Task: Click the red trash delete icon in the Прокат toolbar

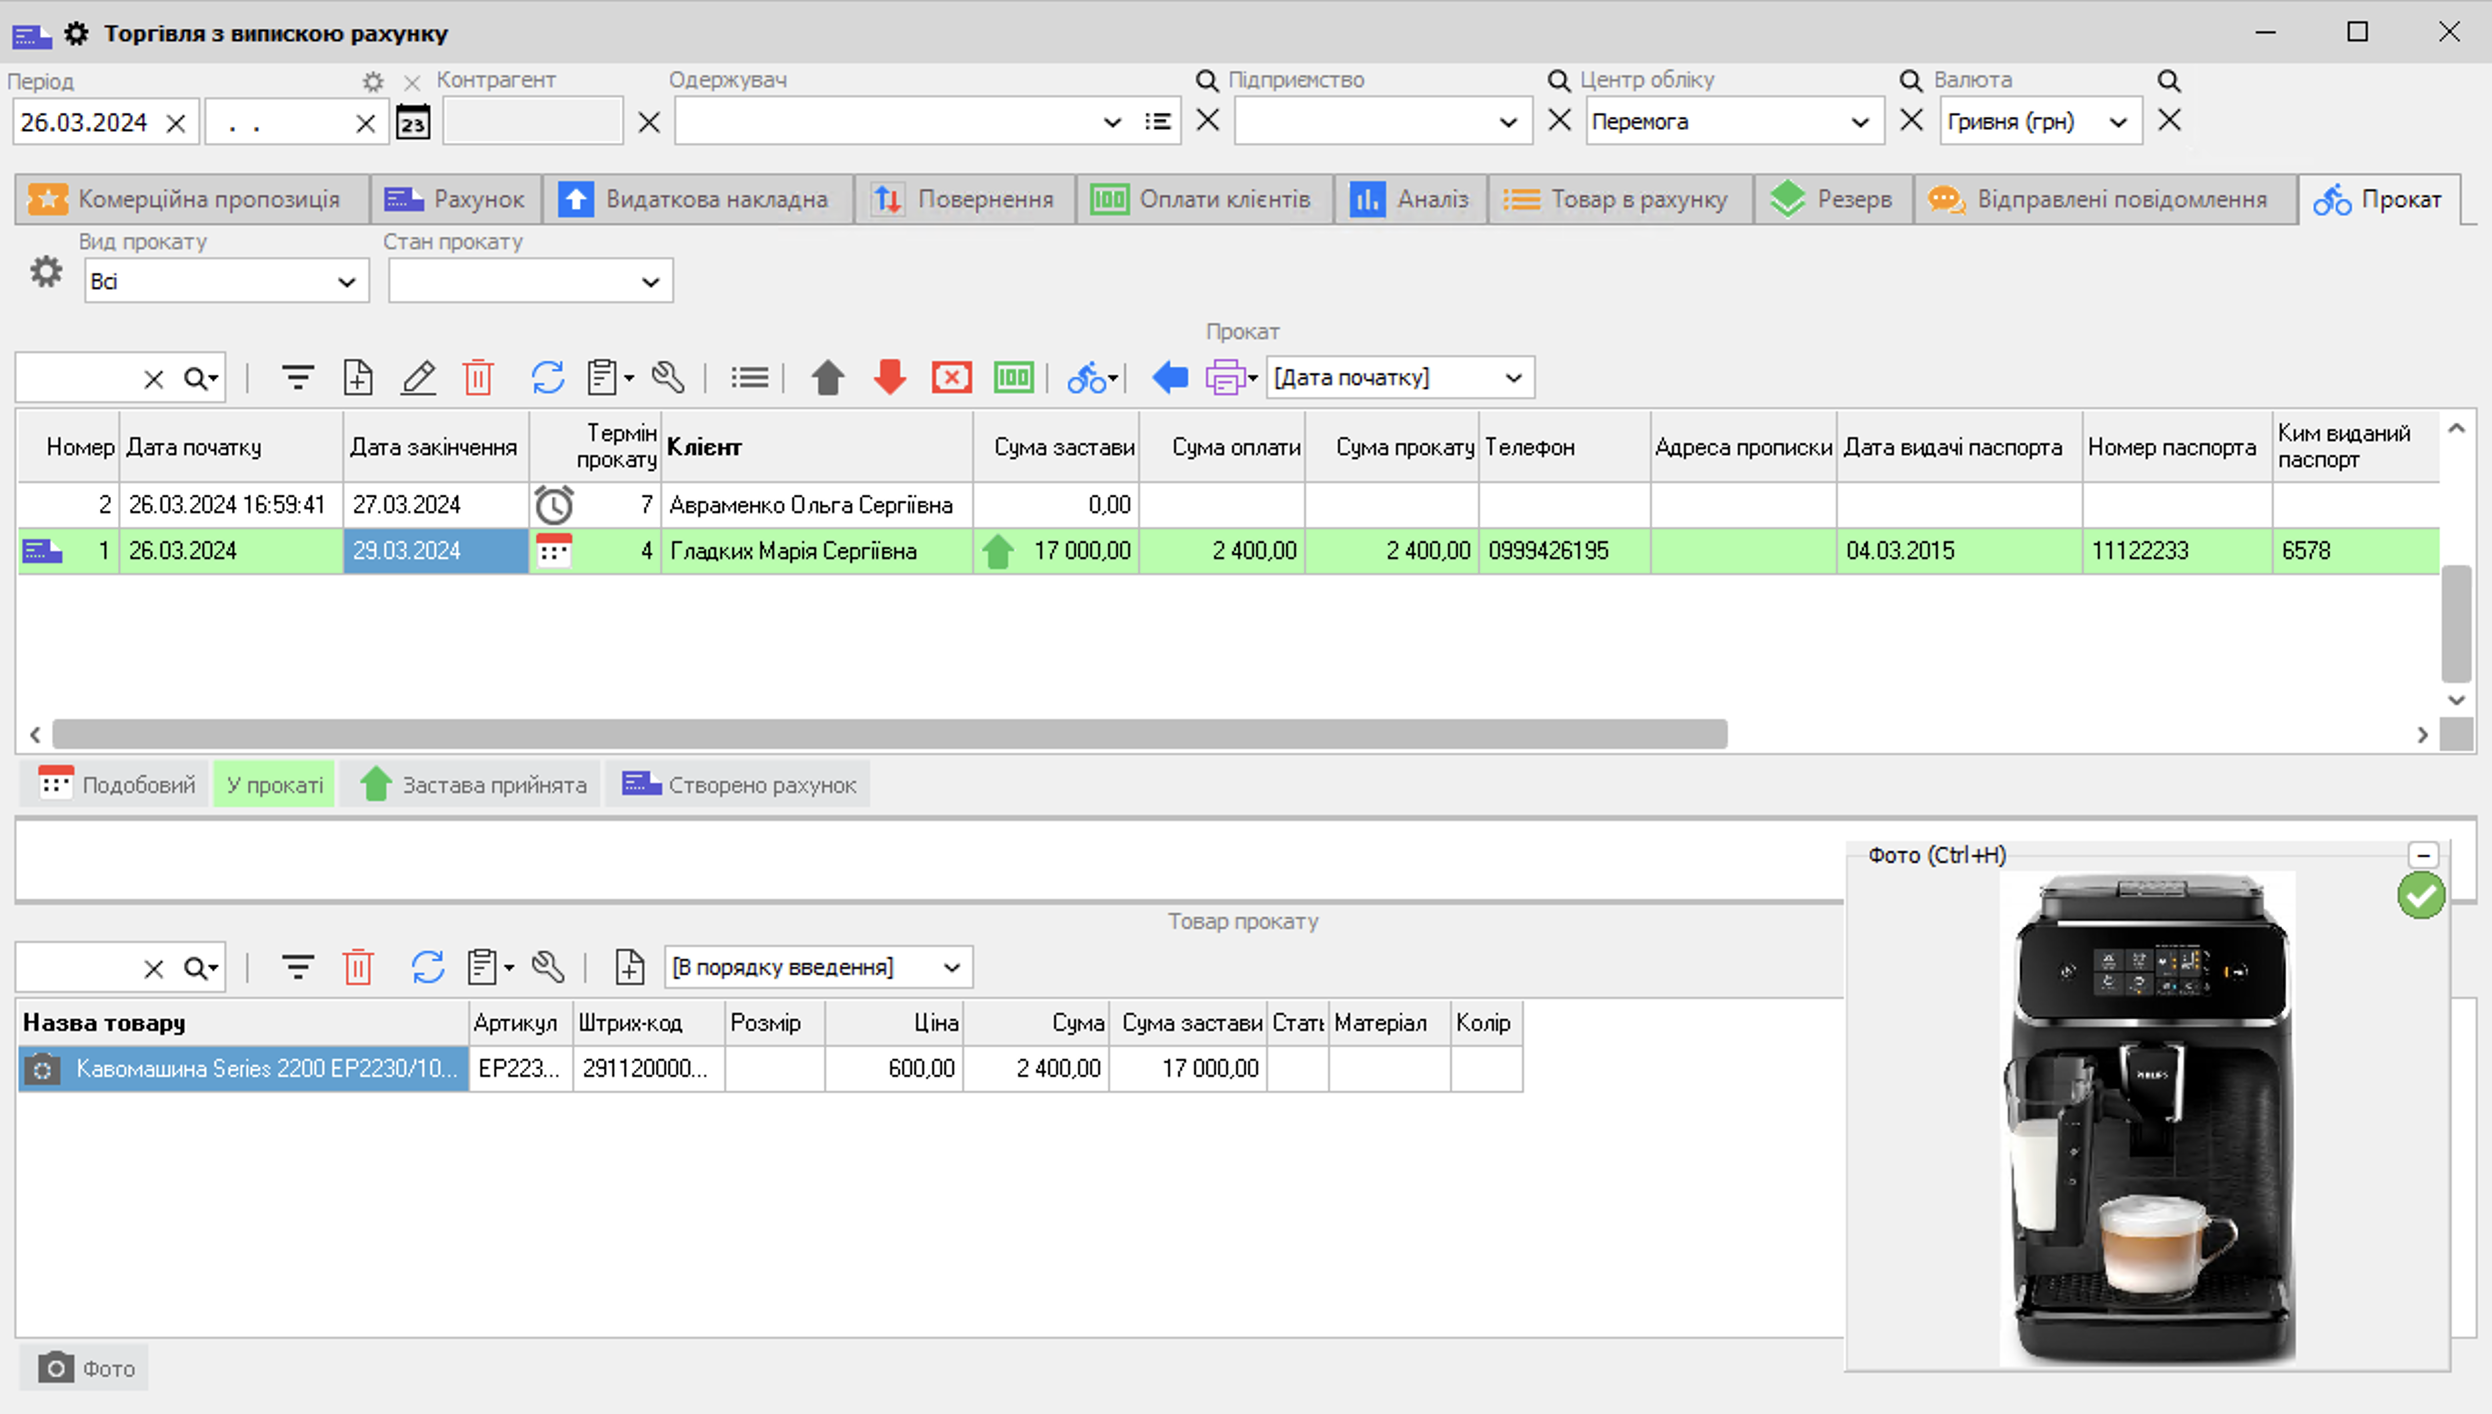Action: [x=478, y=378]
